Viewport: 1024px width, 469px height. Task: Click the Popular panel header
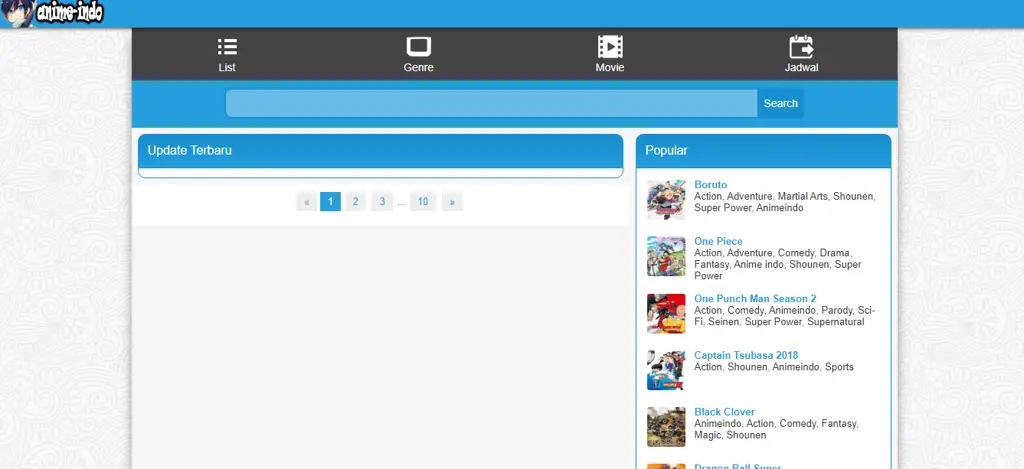[763, 151]
